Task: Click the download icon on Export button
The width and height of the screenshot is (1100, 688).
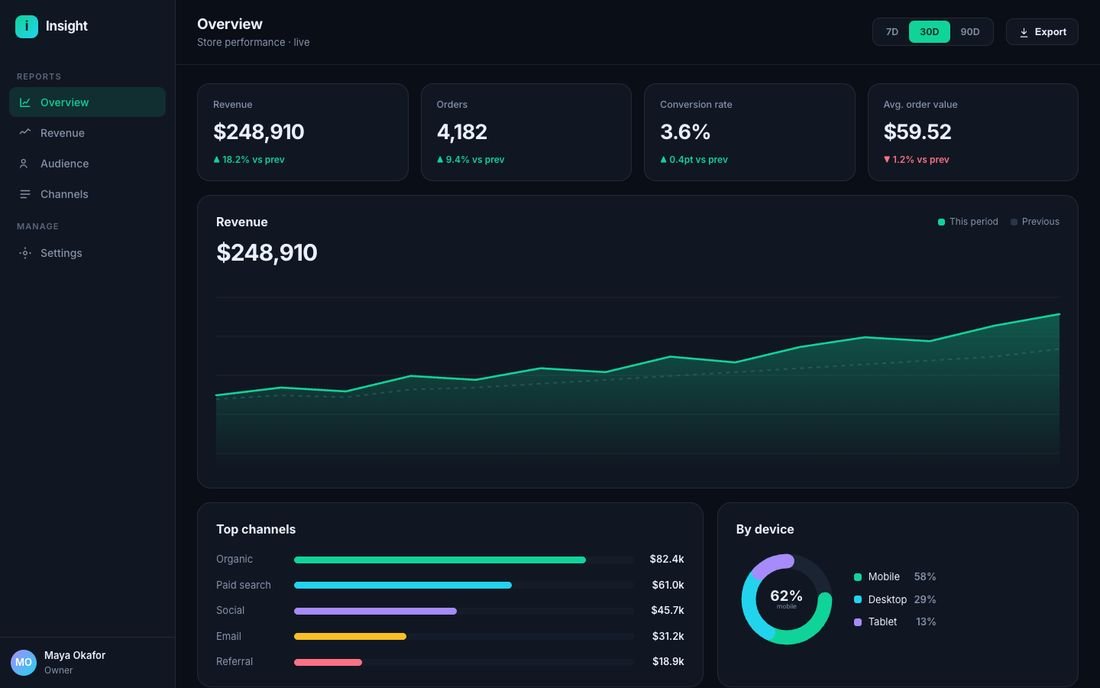Action: click(x=1024, y=32)
